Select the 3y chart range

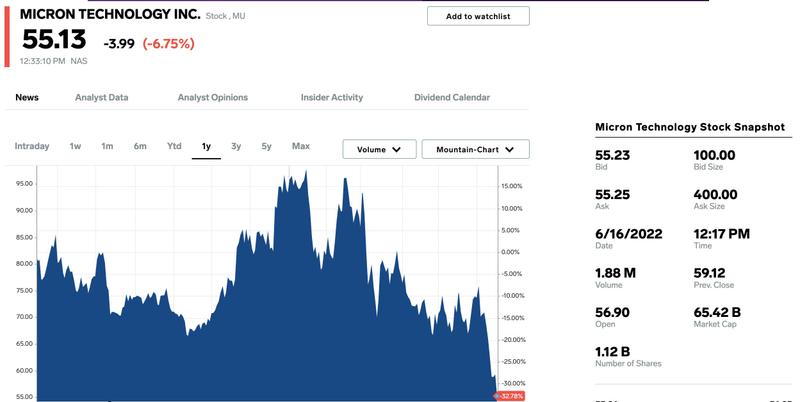pyautogui.click(x=236, y=146)
